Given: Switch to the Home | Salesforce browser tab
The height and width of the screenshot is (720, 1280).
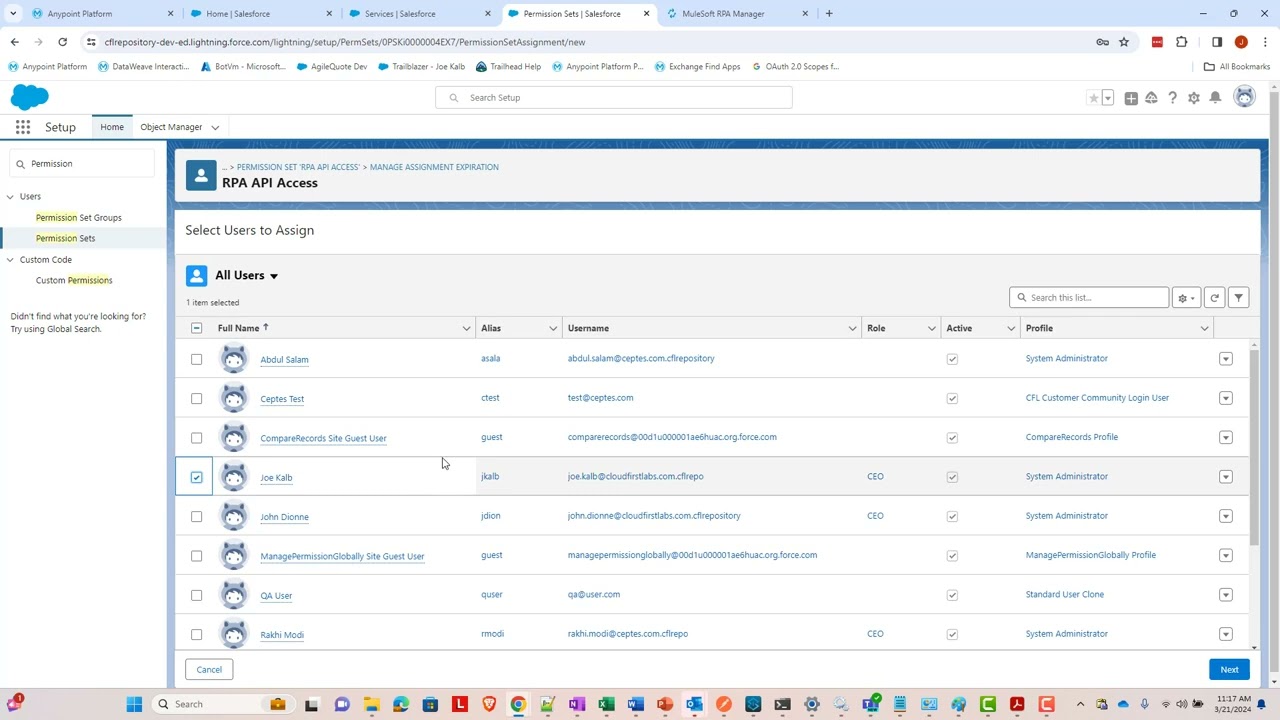Looking at the screenshot, I should [x=258, y=13].
